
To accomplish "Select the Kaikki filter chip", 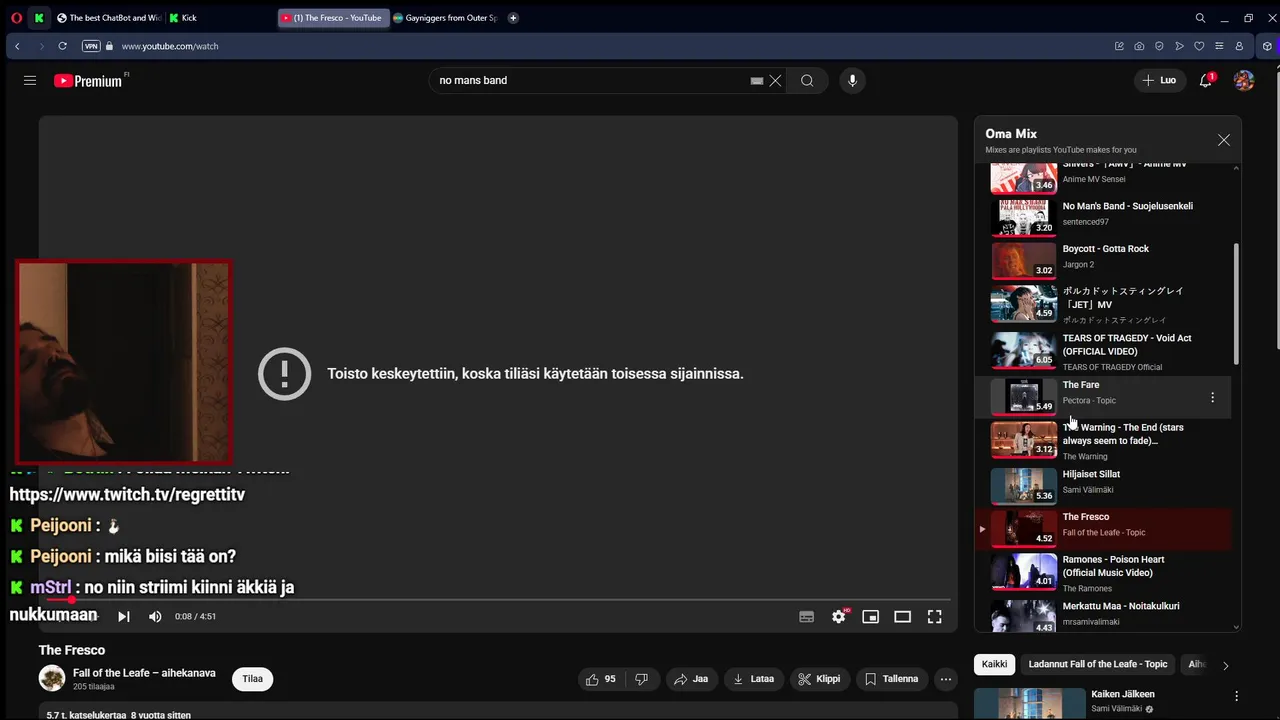I will point(994,664).
